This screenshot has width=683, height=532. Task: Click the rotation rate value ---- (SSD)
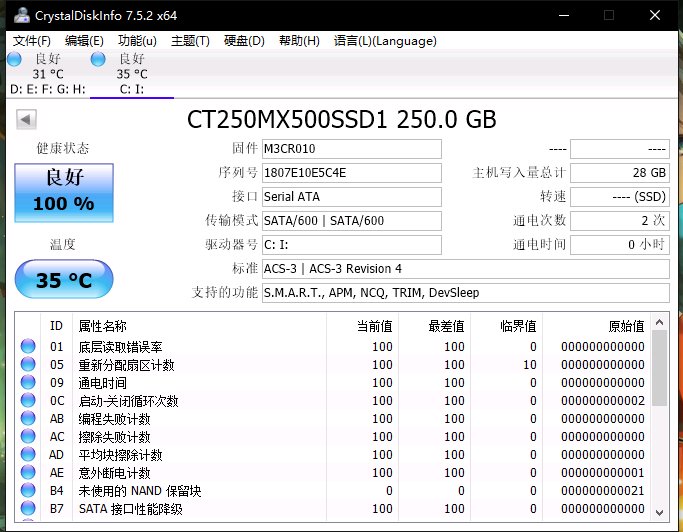620,197
